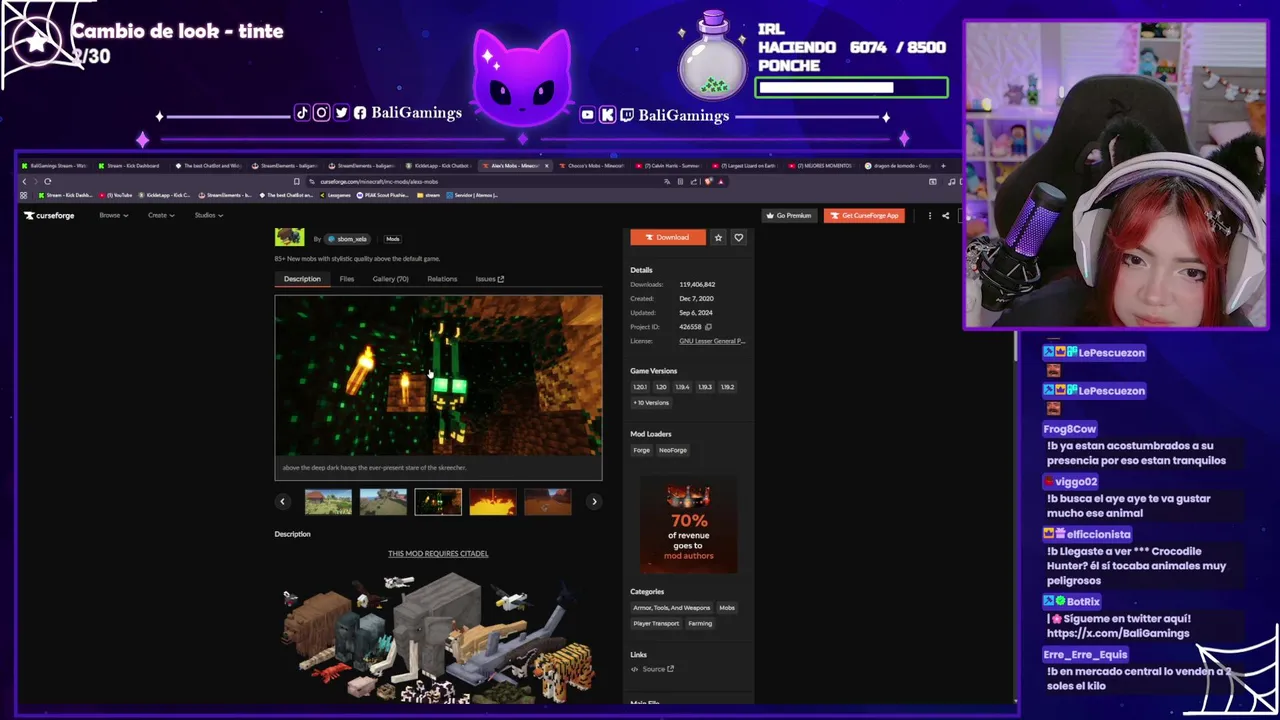Switch to the Files tab

tap(346, 279)
